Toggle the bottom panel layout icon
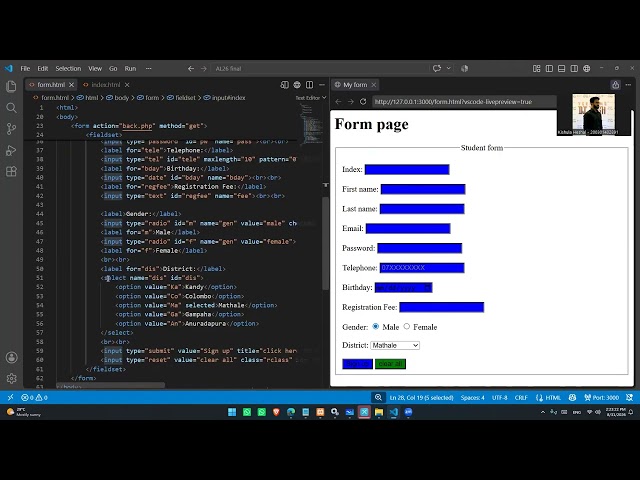The image size is (640, 480). pyautogui.click(x=562, y=69)
